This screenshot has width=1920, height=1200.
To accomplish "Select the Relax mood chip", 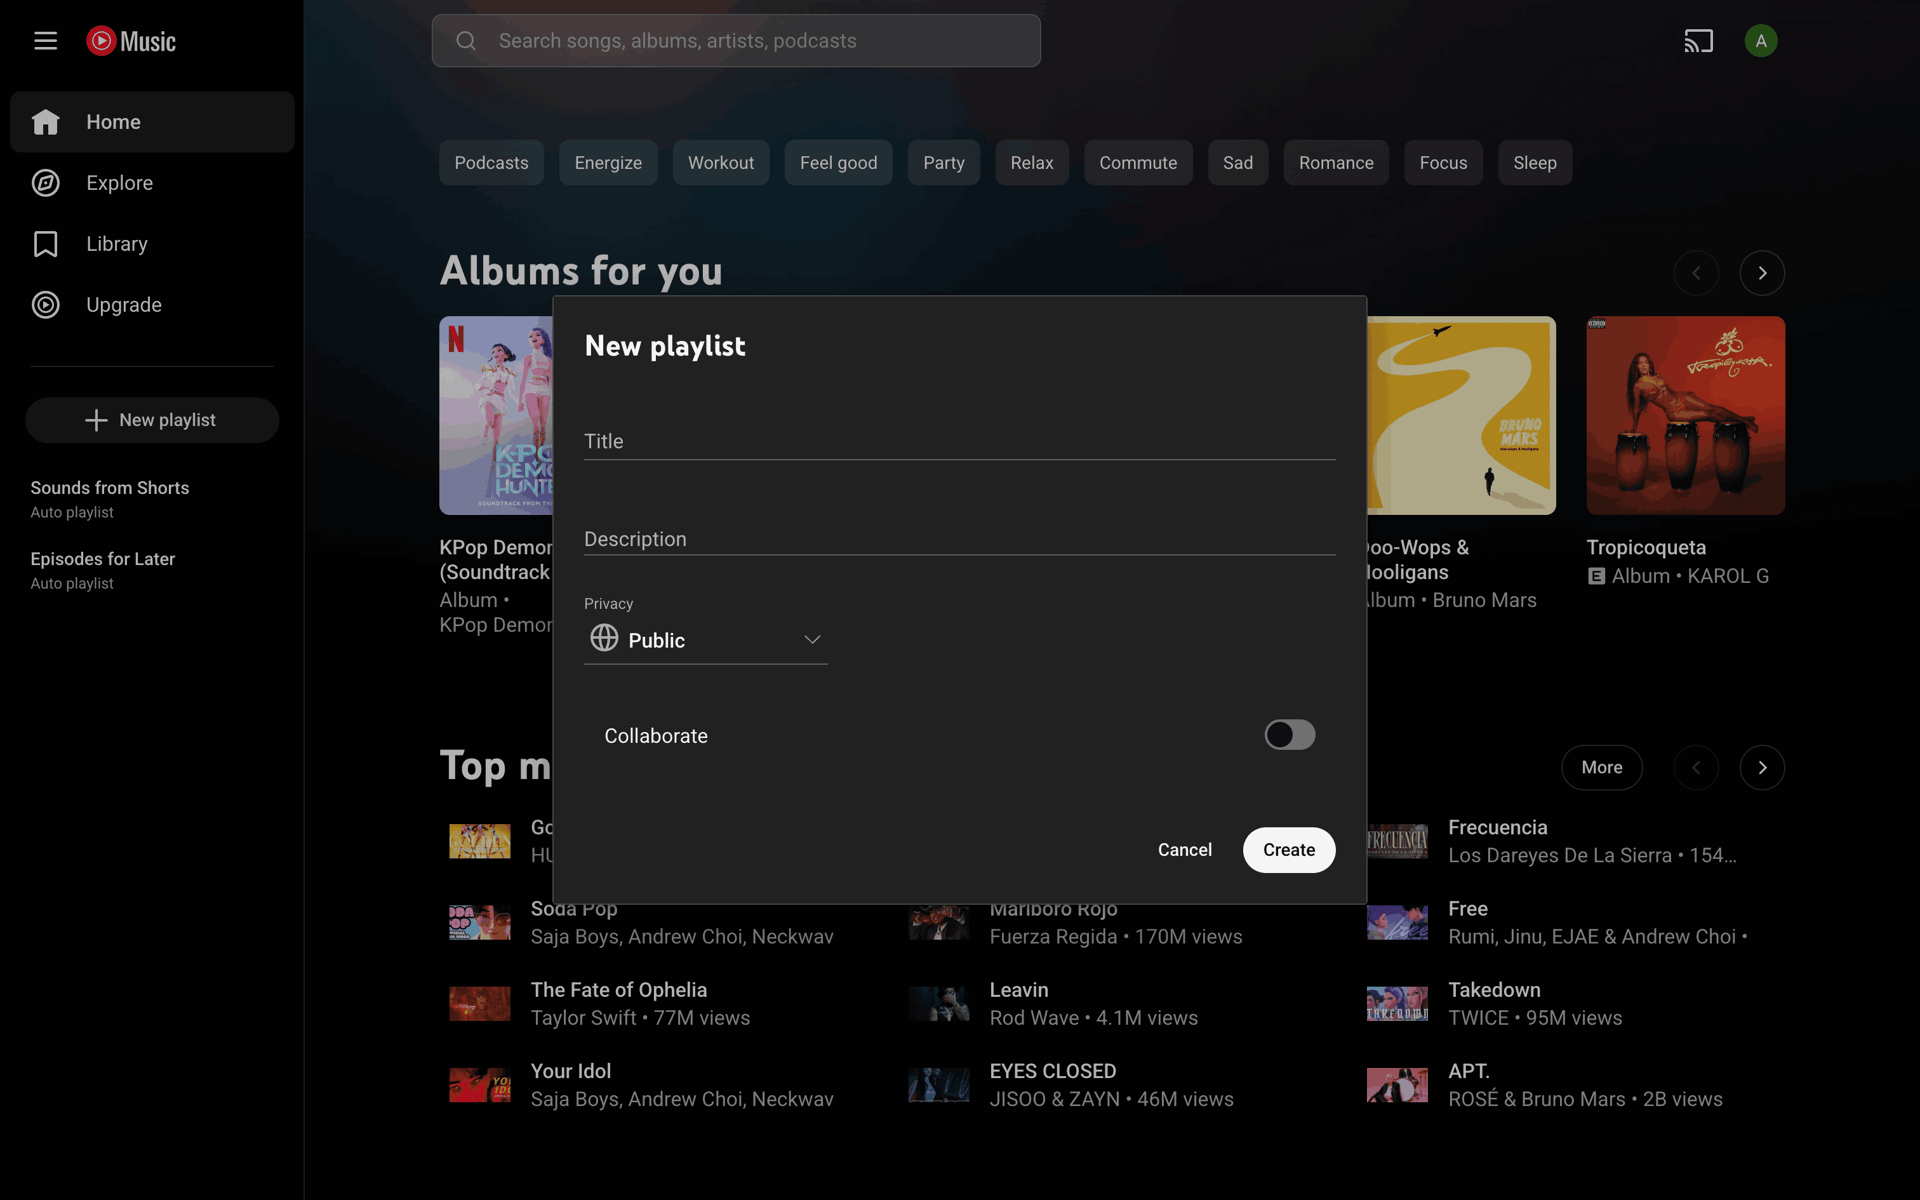I will [1031, 163].
